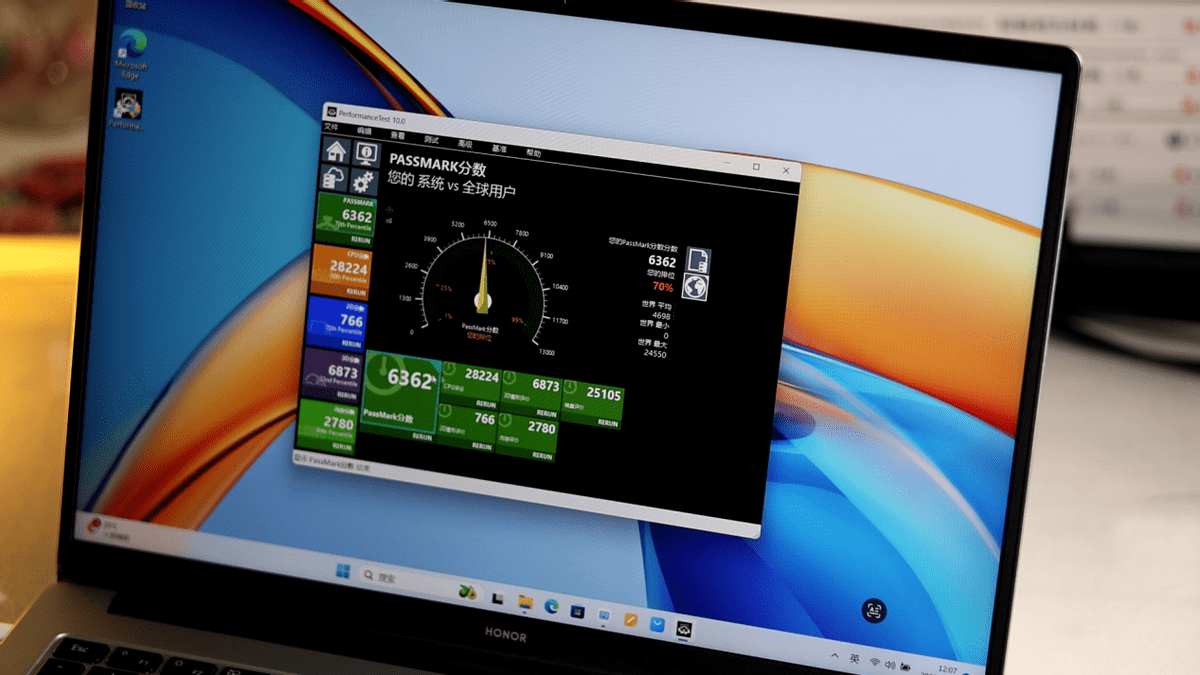Open the Windows Start menu

click(x=343, y=571)
